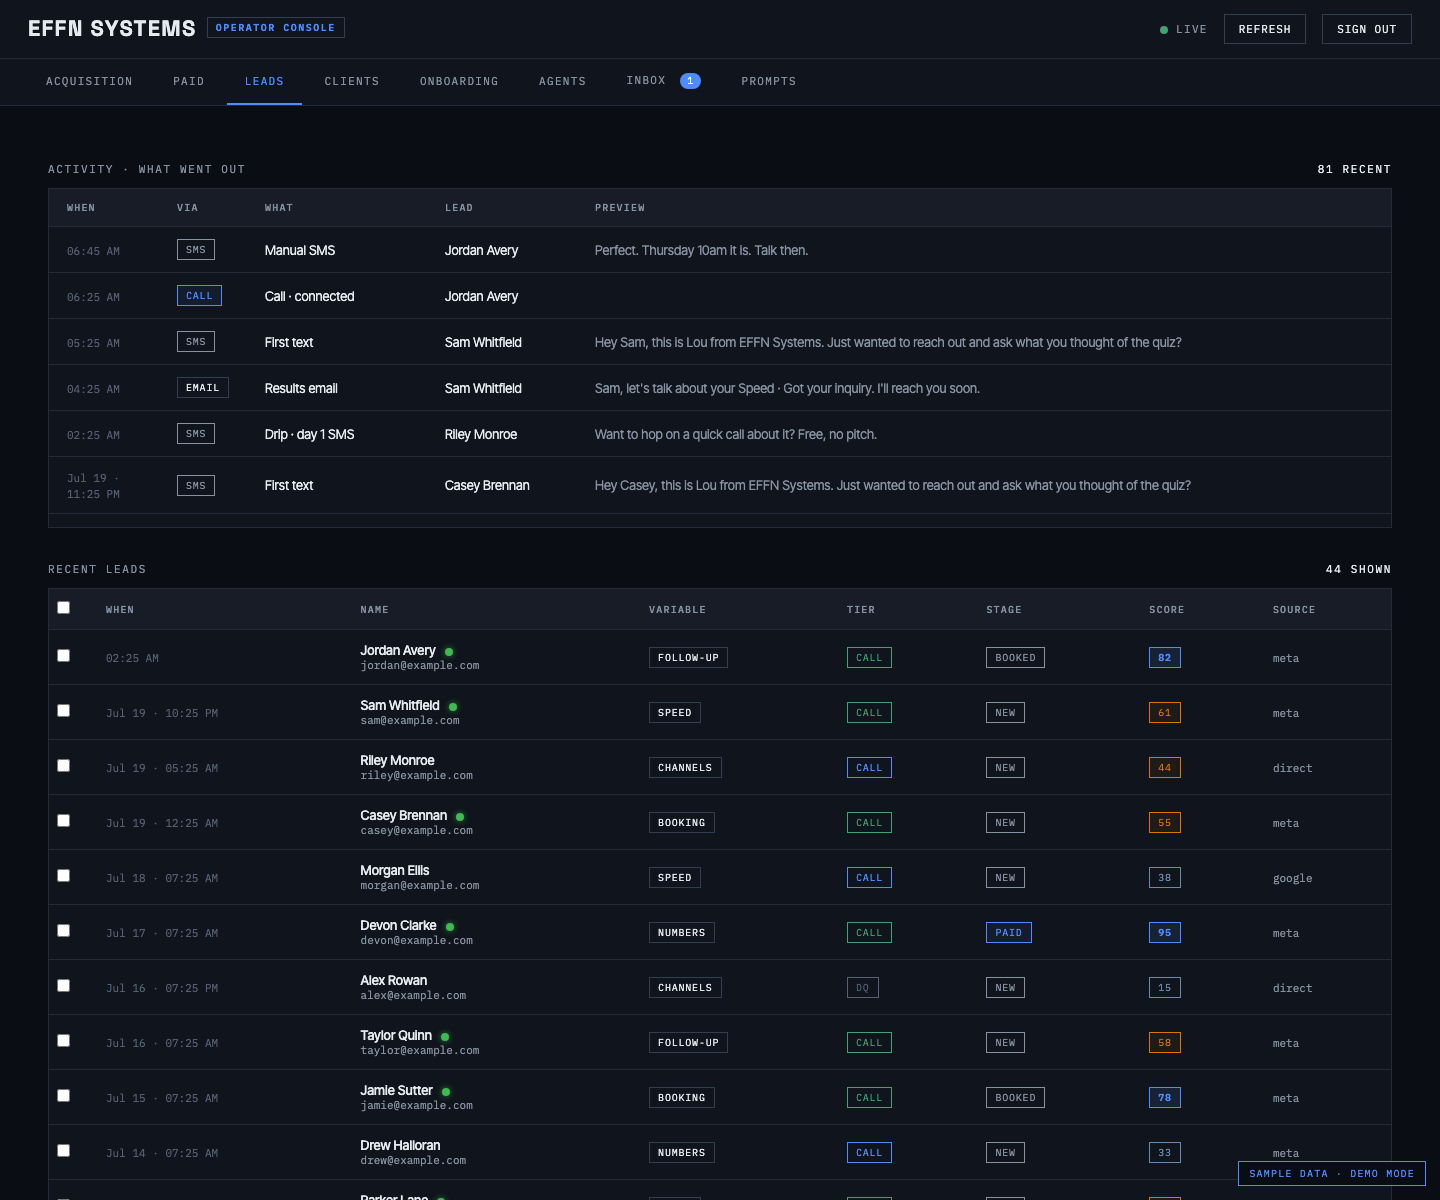Click the '44 SHOWN' leads count
Viewport: 1440px width, 1200px height.
[1358, 569]
